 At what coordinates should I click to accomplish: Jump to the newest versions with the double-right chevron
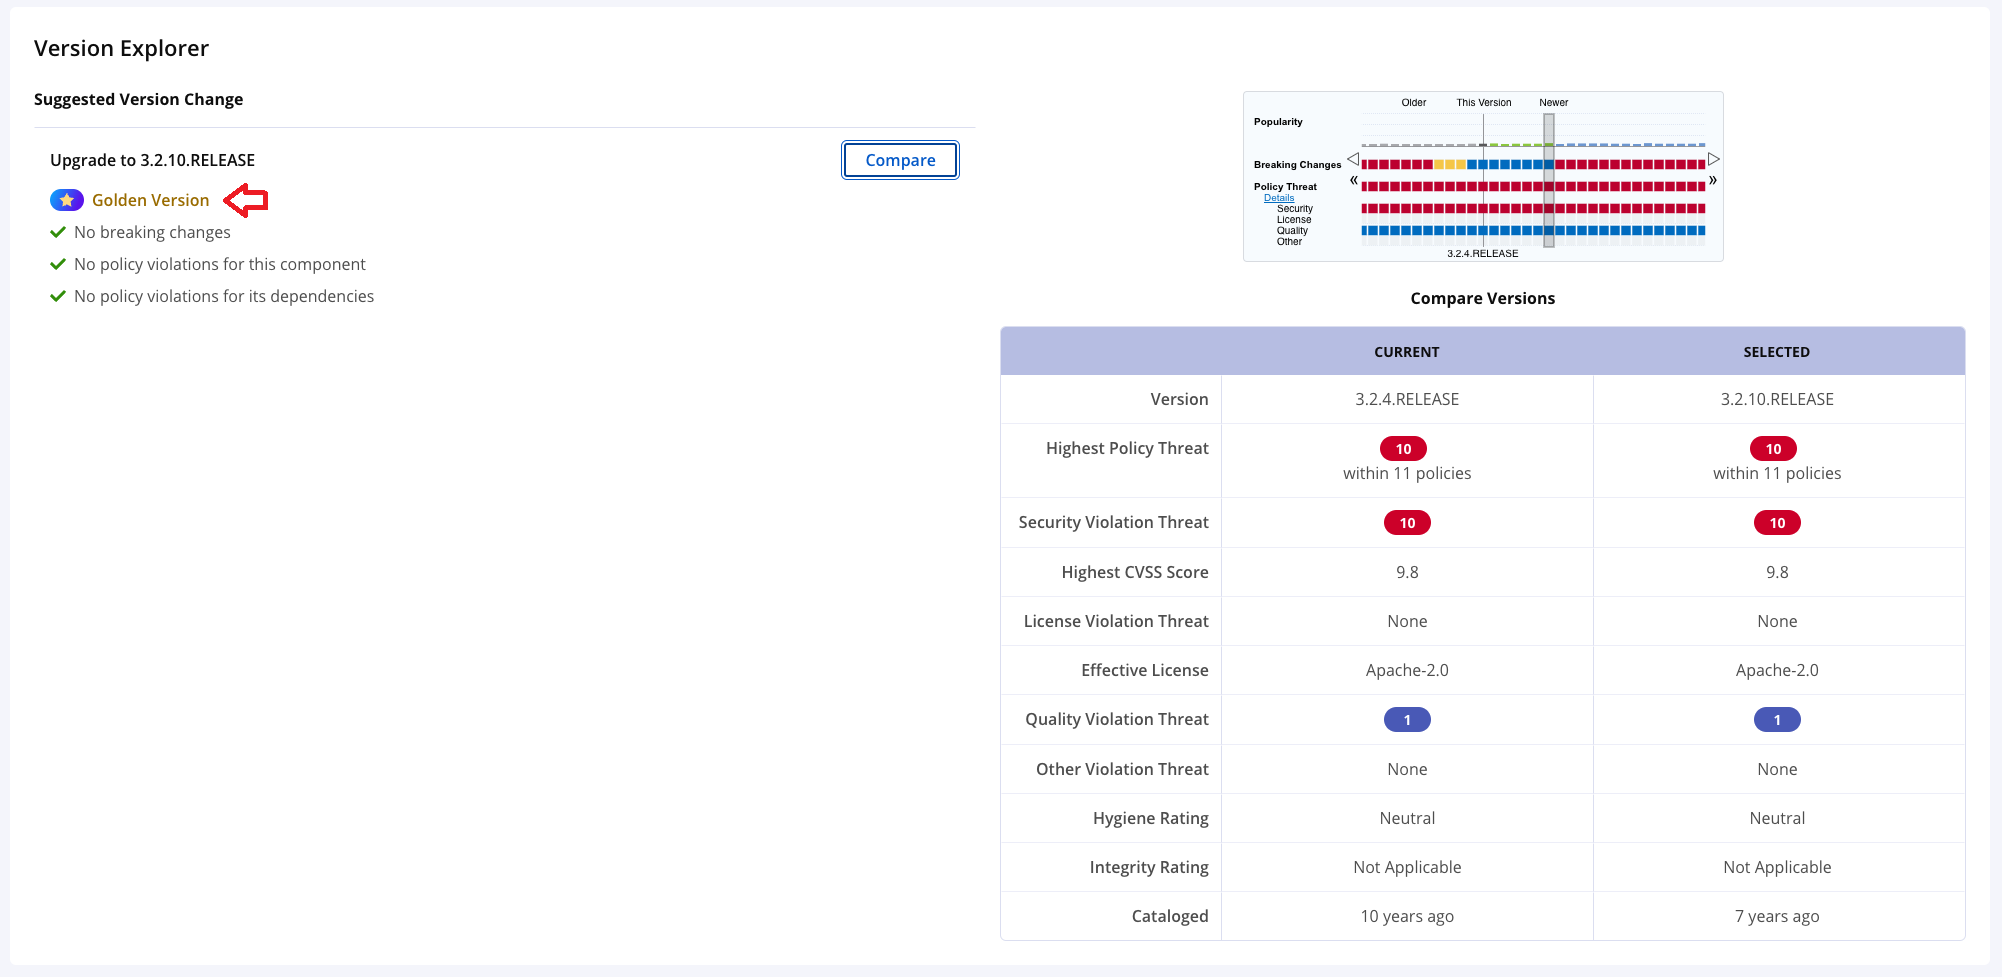[1713, 181]
